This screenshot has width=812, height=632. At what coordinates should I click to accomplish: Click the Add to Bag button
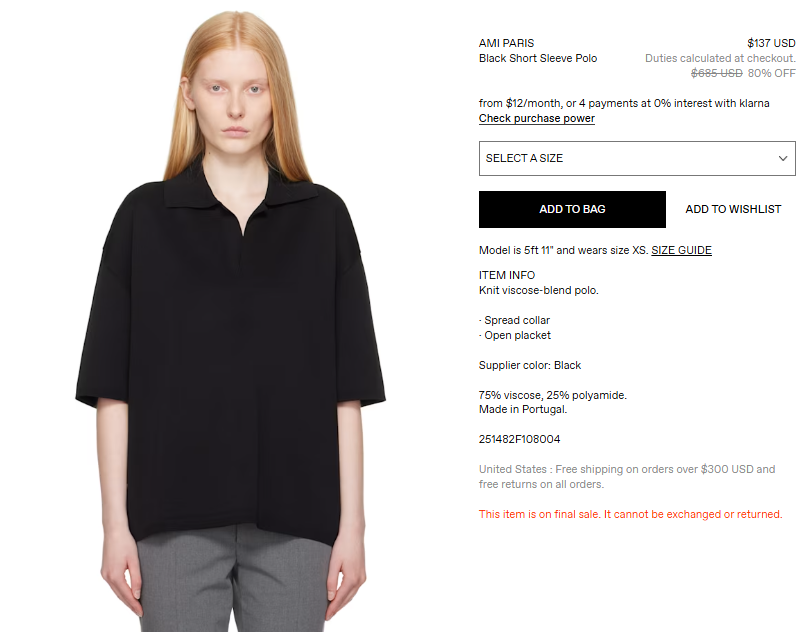click(572, 209)
